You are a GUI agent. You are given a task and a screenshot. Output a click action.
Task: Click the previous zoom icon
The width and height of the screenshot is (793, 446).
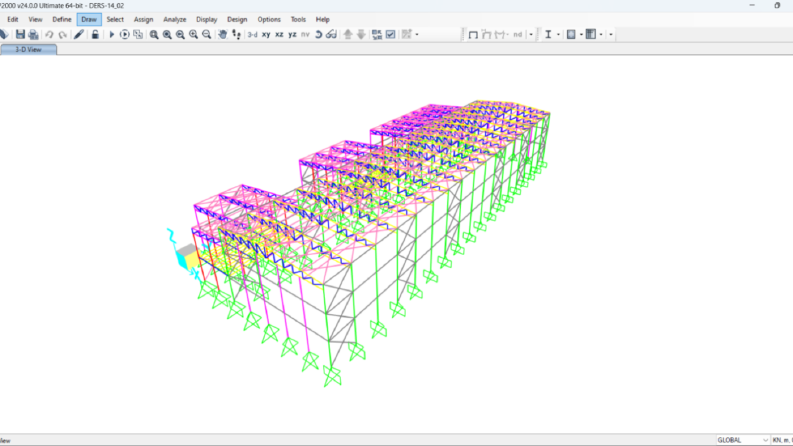click(180, 34)
